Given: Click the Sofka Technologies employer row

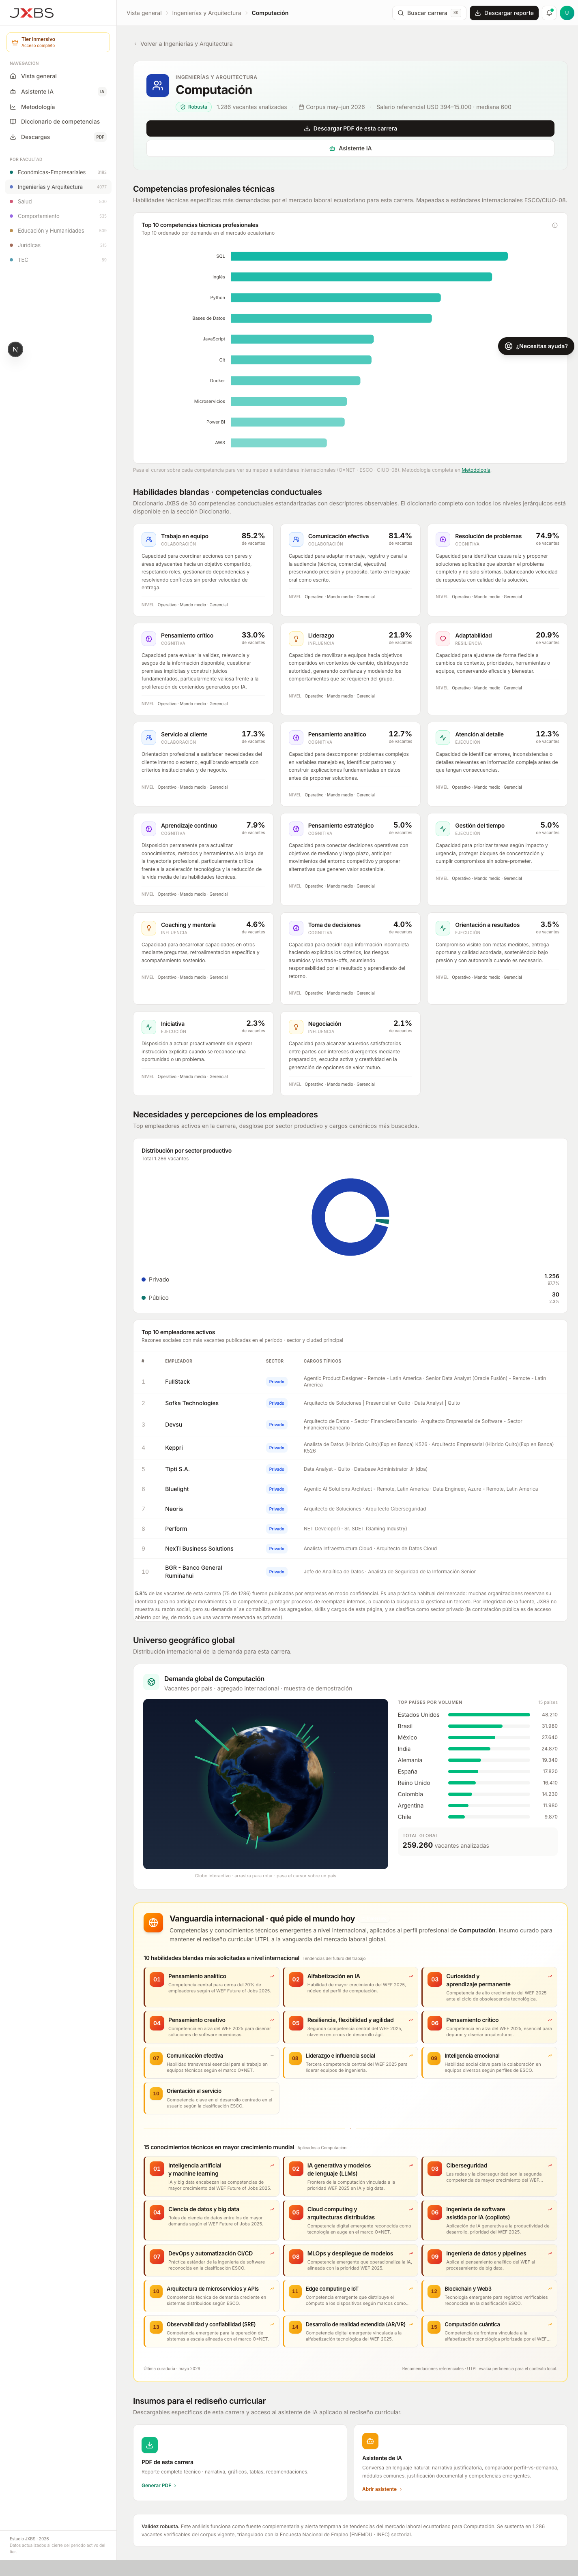Looking at the screenshot, I should [350, 1403].
